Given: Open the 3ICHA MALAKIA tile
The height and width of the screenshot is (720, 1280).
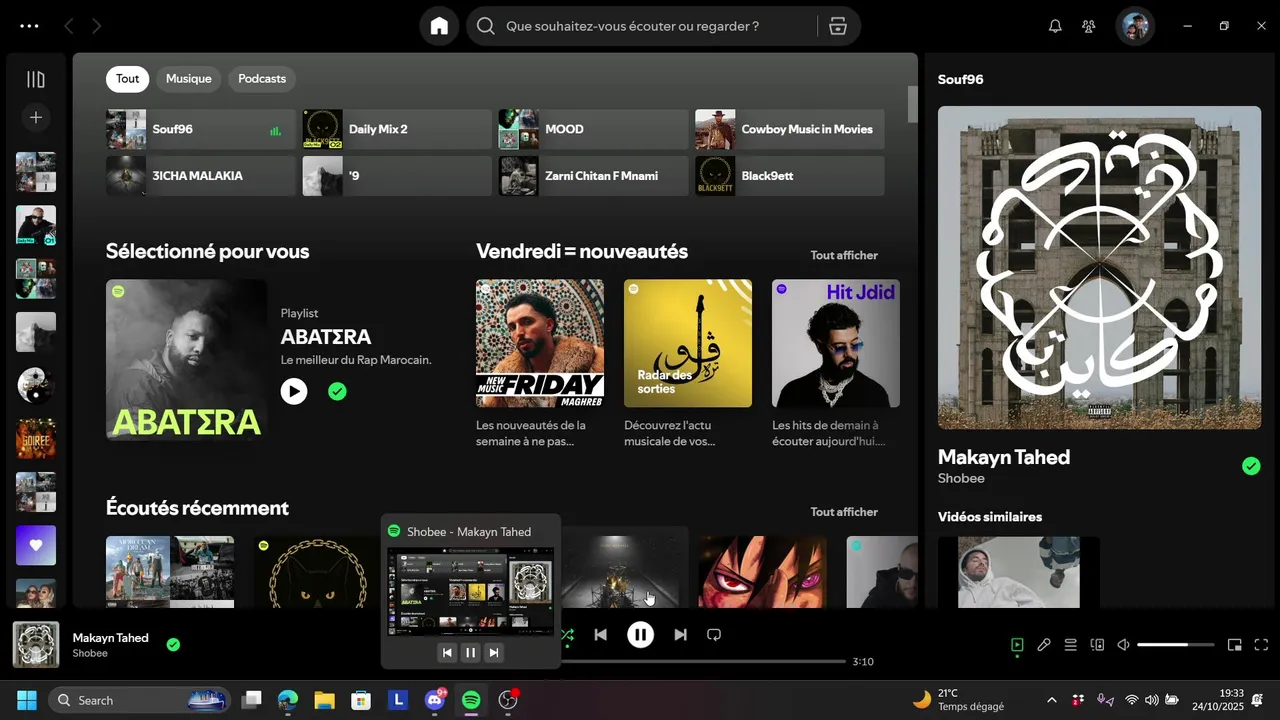Looking at the screenshot, I should point(200,176).
